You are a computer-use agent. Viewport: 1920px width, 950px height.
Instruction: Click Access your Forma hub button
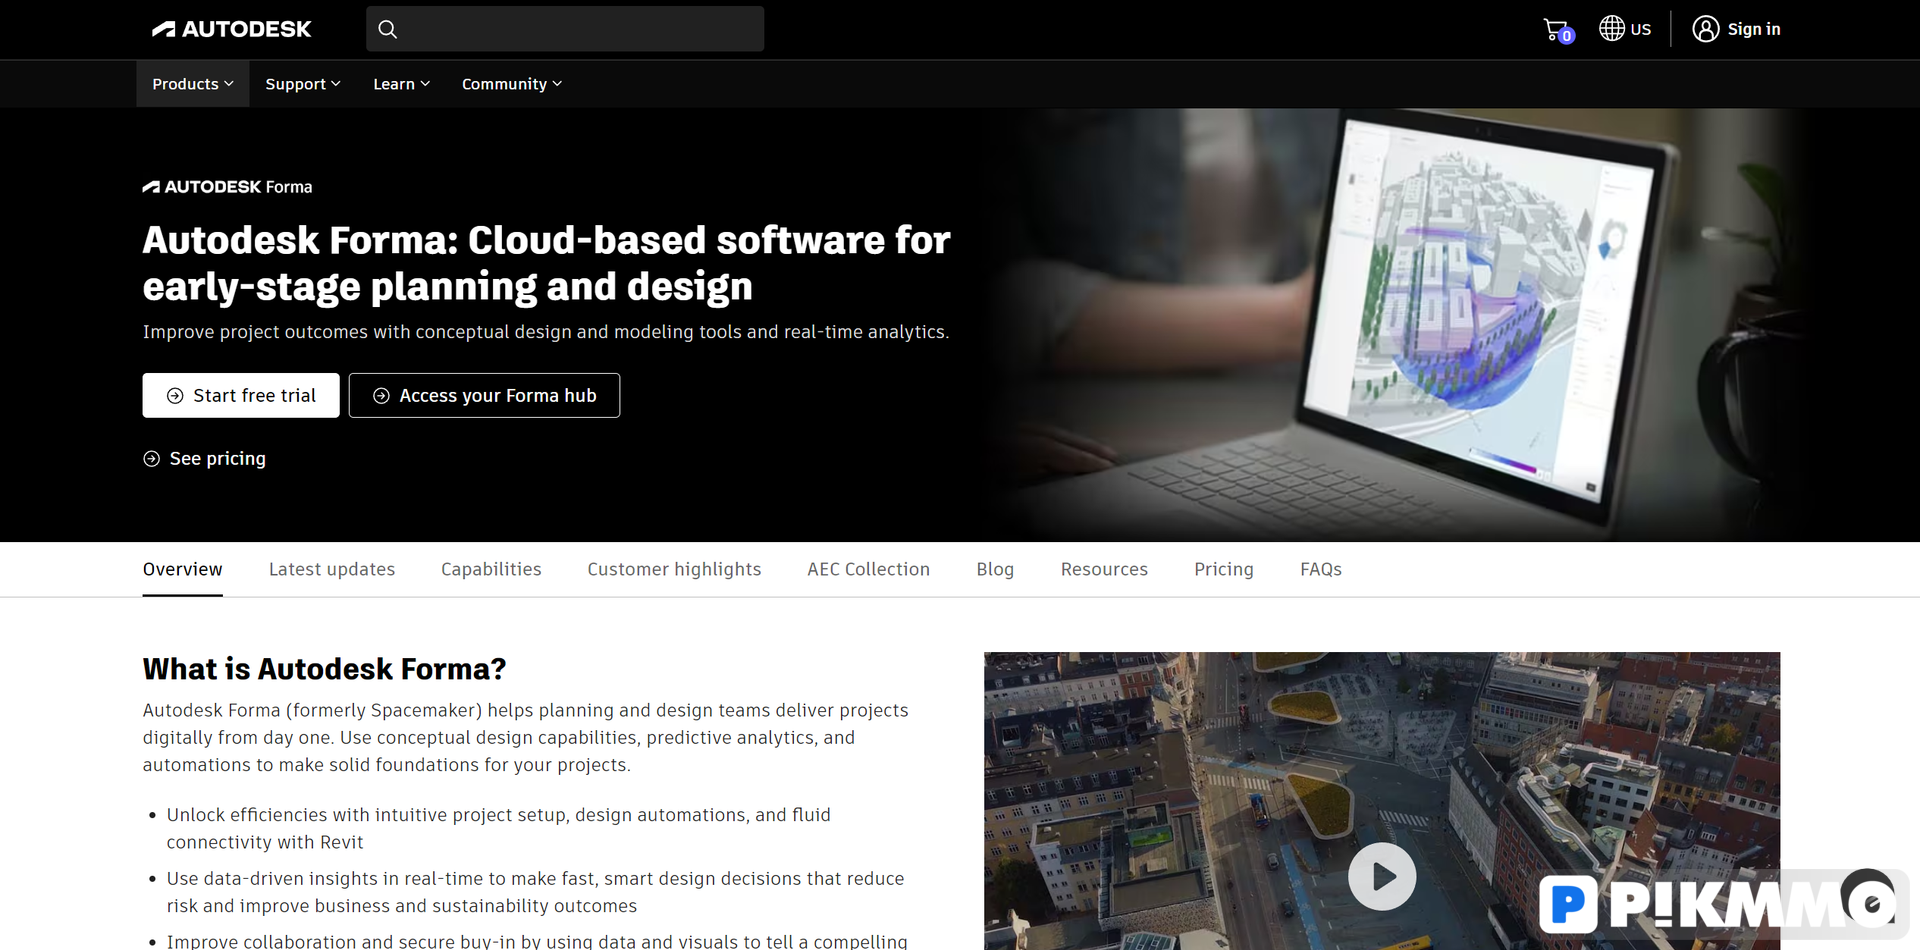(x=484, y=395)
